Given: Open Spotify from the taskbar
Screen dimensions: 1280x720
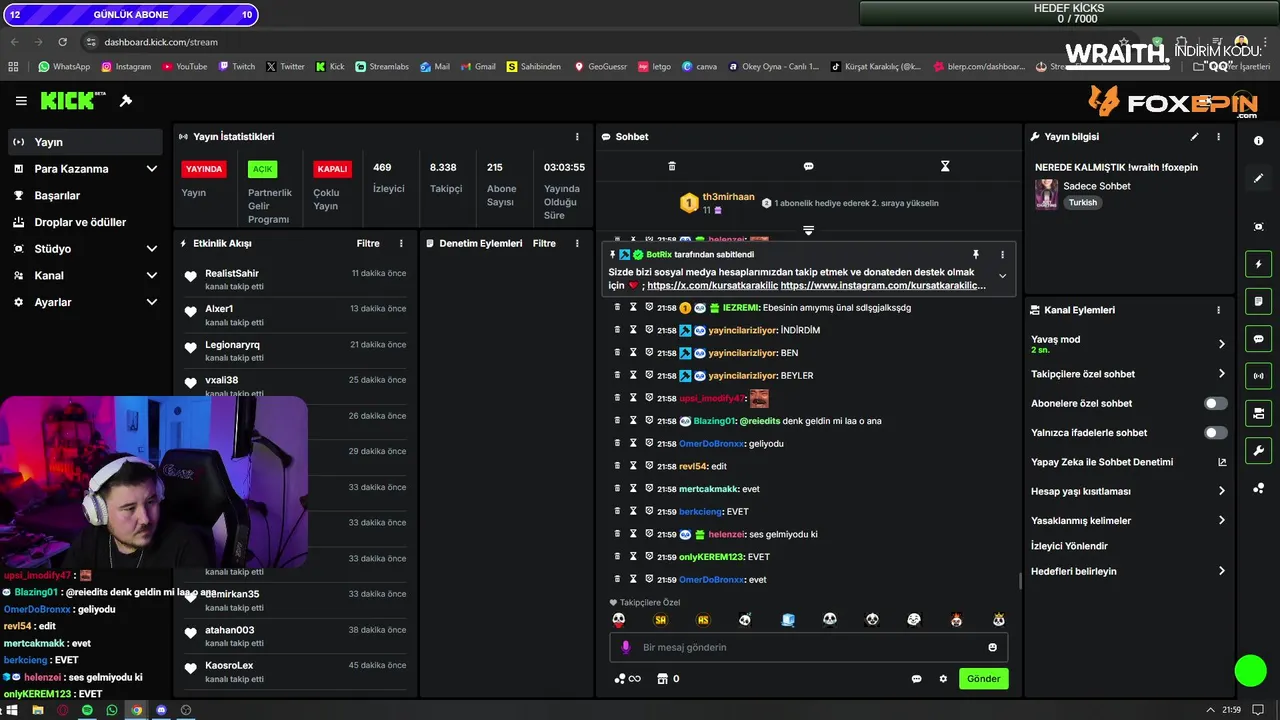Looking at the screenshot, I should (x=87, y=710).
